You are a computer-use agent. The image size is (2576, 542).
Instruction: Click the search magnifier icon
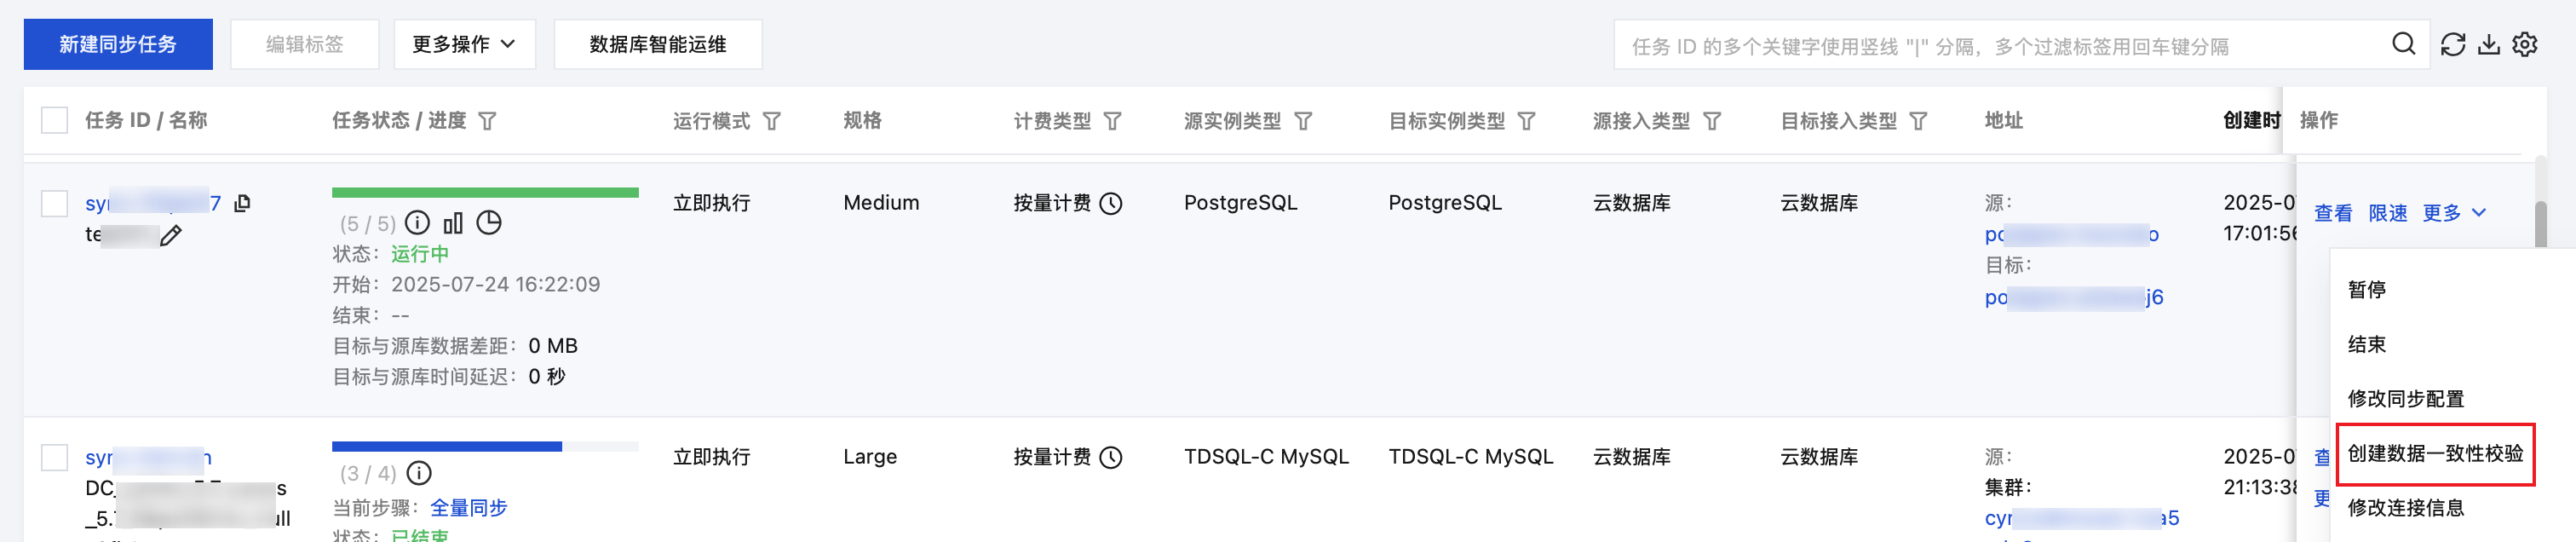[2403, 44]
